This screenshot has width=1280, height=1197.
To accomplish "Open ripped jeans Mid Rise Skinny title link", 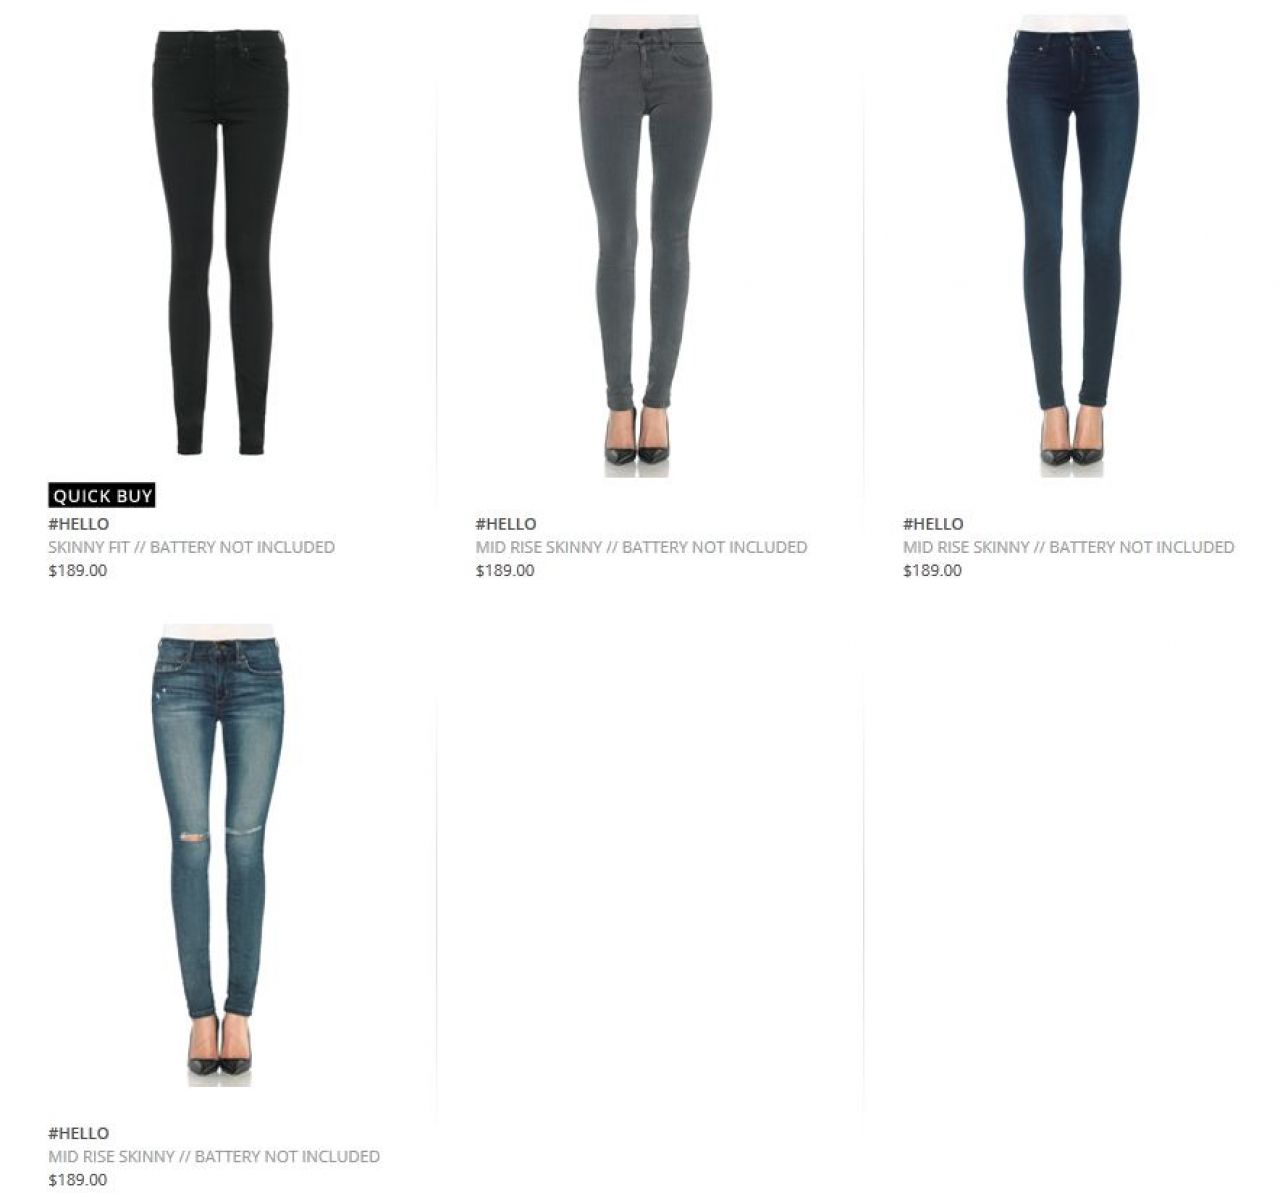I will point(214,1156).
